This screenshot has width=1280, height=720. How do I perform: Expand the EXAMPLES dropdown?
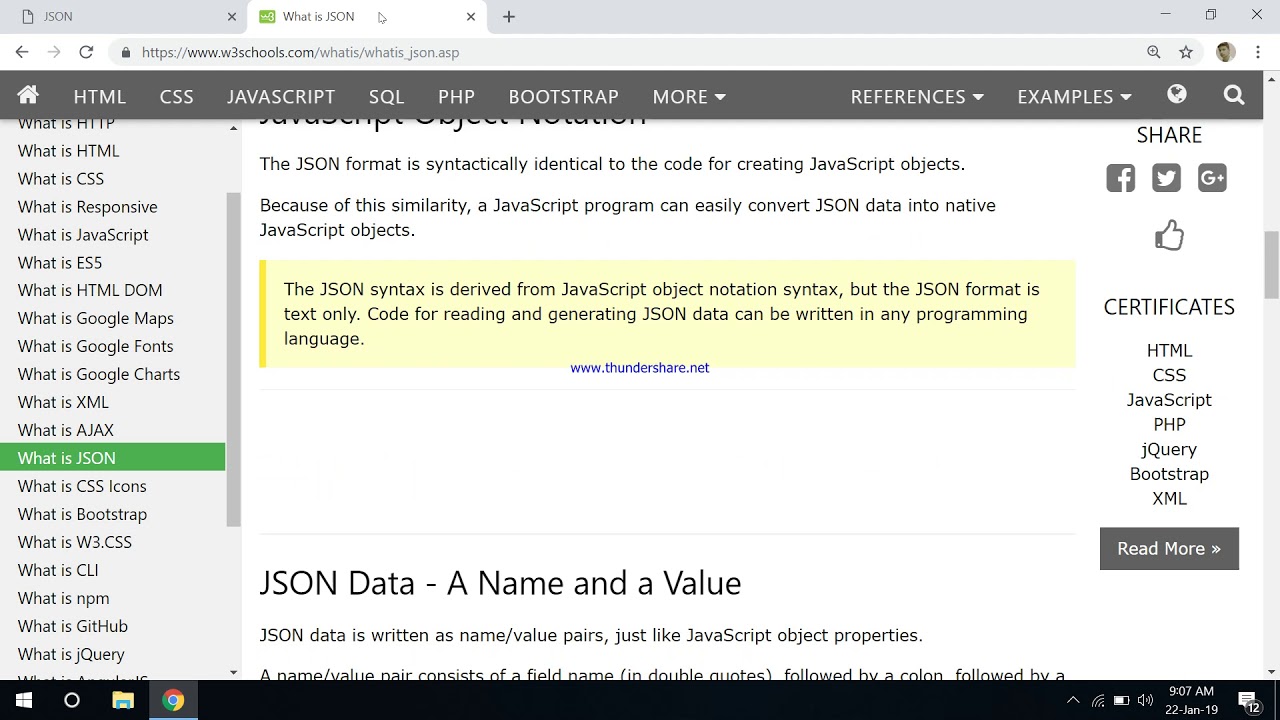[x=1074, y=96]
